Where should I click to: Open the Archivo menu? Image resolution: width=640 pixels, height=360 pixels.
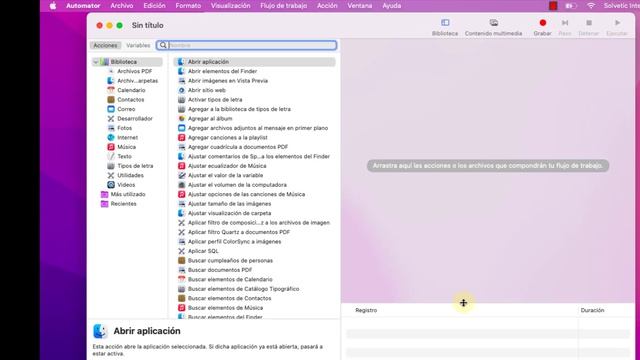[x=122, y=6]
